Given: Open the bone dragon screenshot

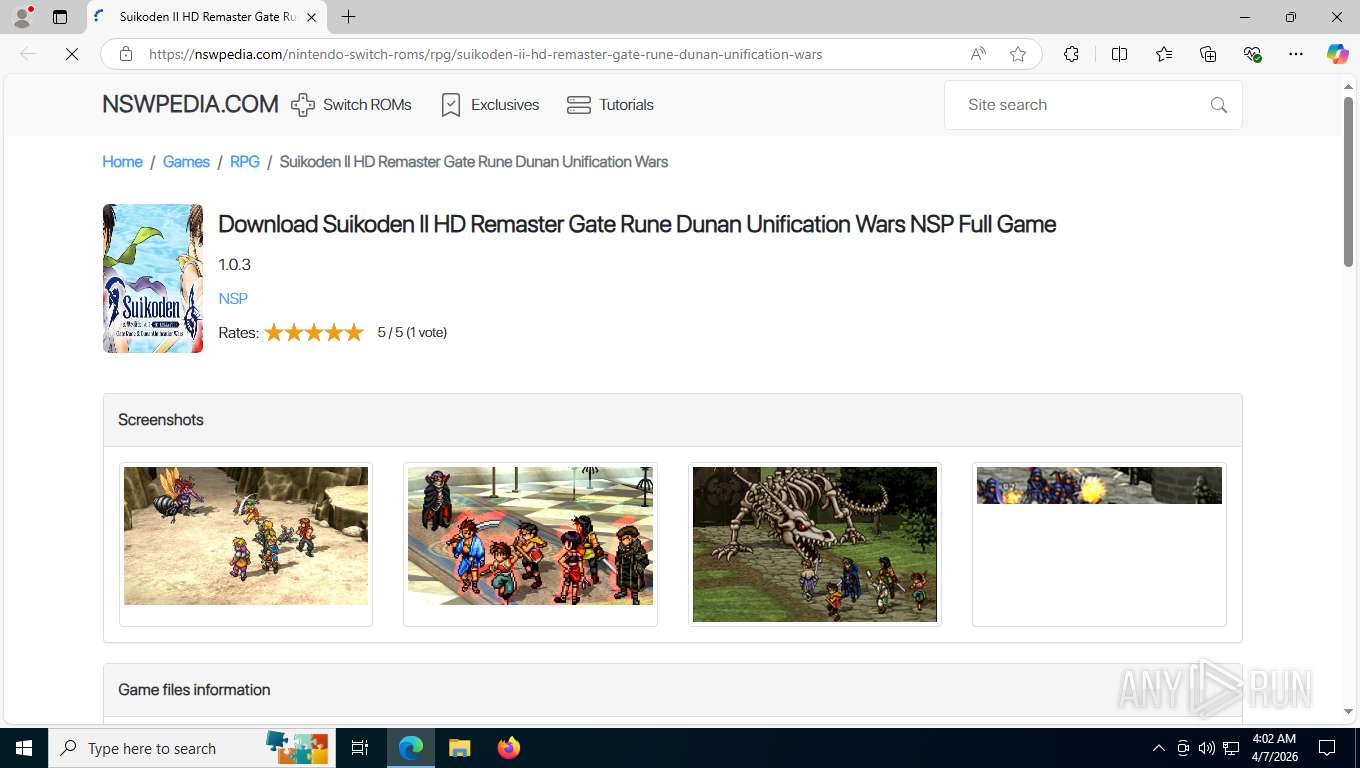Looking at the screenshot, I should [815, 544].
